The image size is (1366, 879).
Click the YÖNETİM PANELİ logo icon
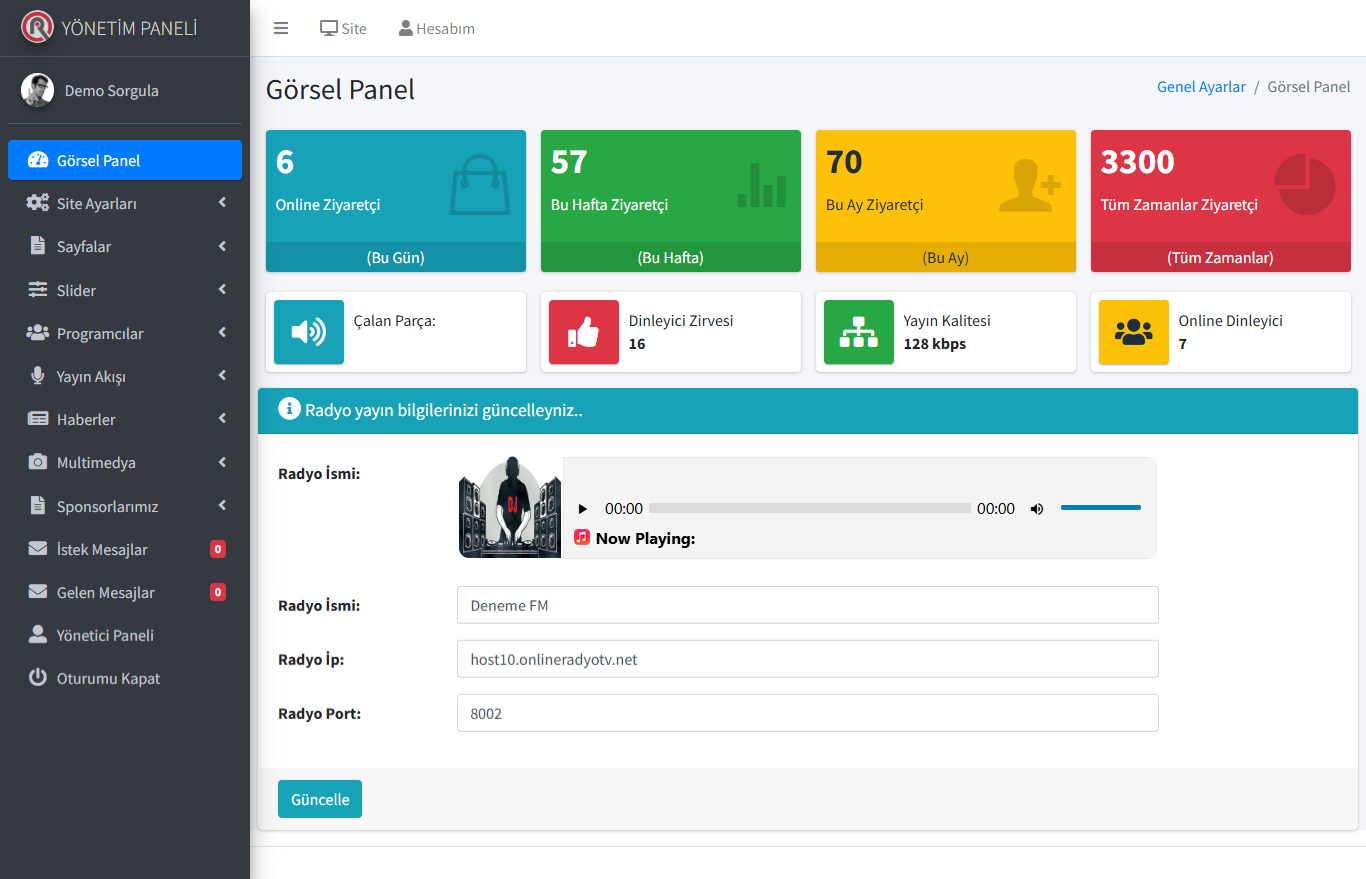[37, 27]
